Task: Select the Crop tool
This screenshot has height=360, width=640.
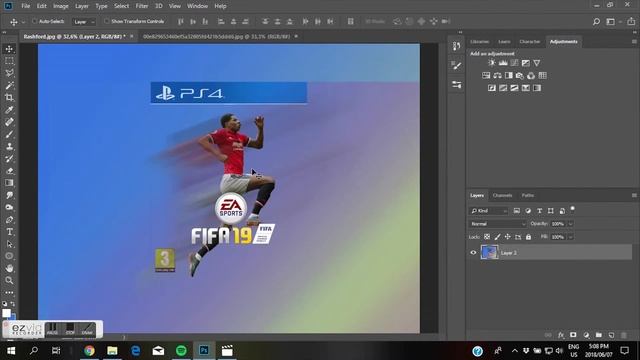Action: click(x=9, y=98)
